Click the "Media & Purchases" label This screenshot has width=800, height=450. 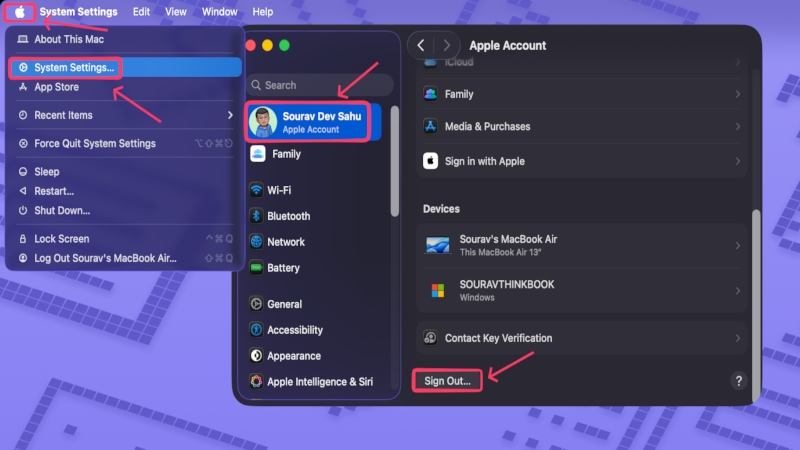pos(487,126)
